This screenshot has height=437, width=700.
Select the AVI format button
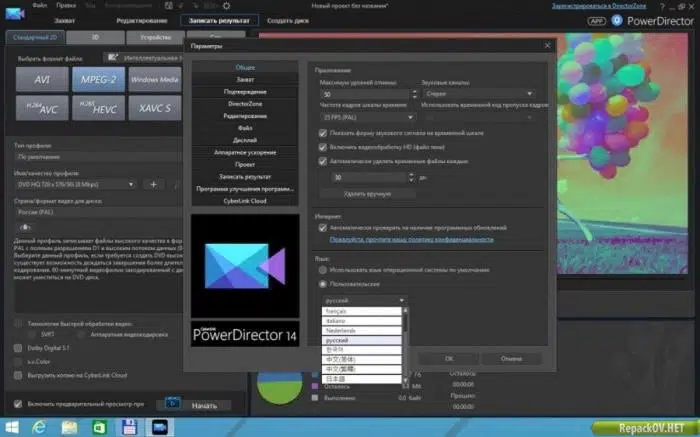pyautogui.click(x=42, y=79)
